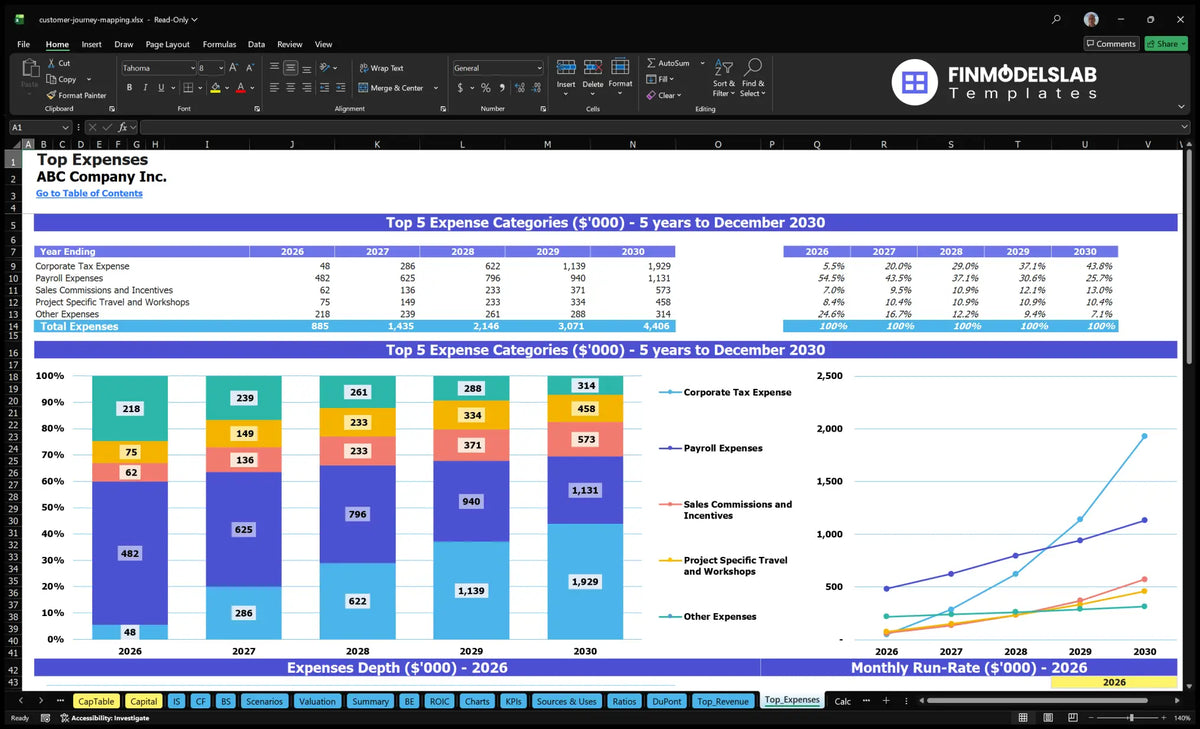Click the Cut scissors icon

pyautogui.click(x=52, y=63)
